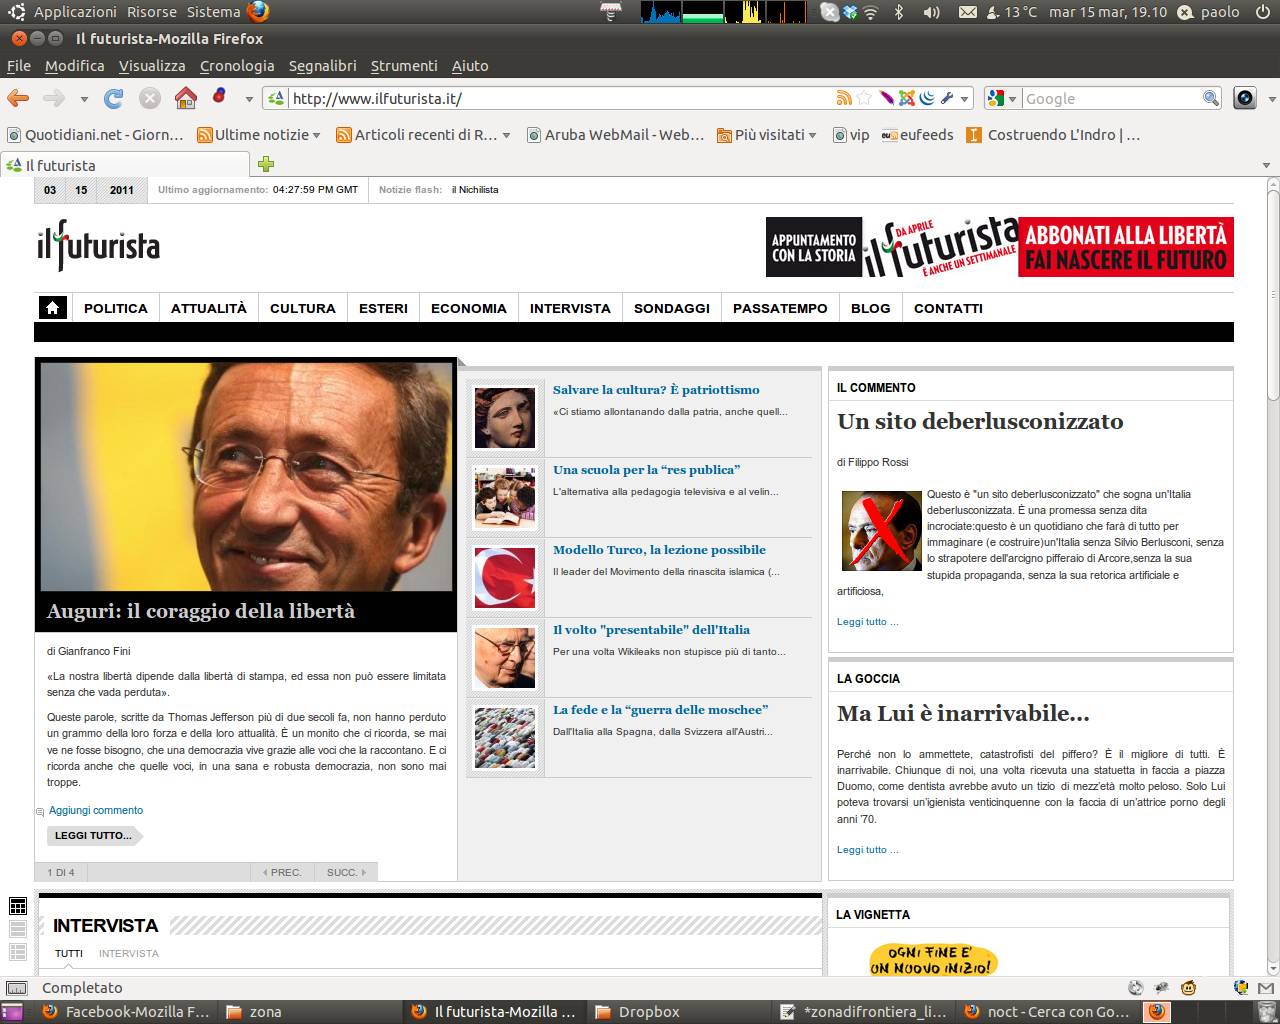Open the Visualizza menu

152,65
